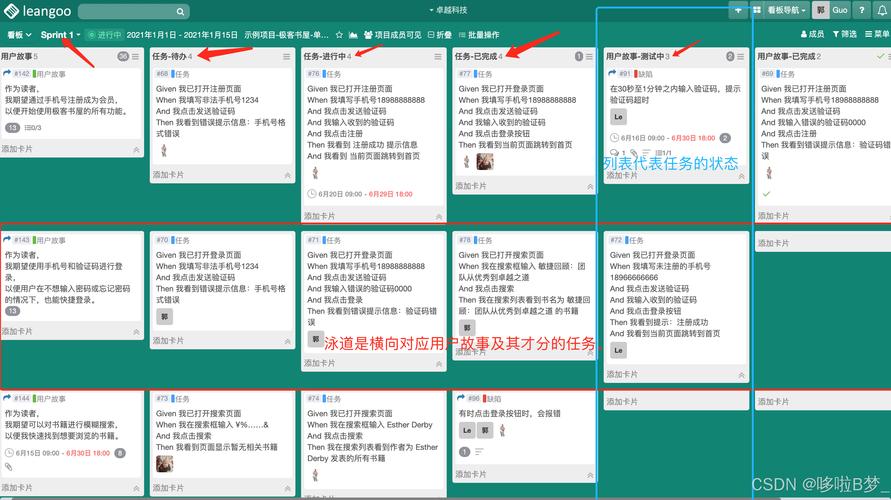Toggle the done checkmark on card #69

[766, 194]
